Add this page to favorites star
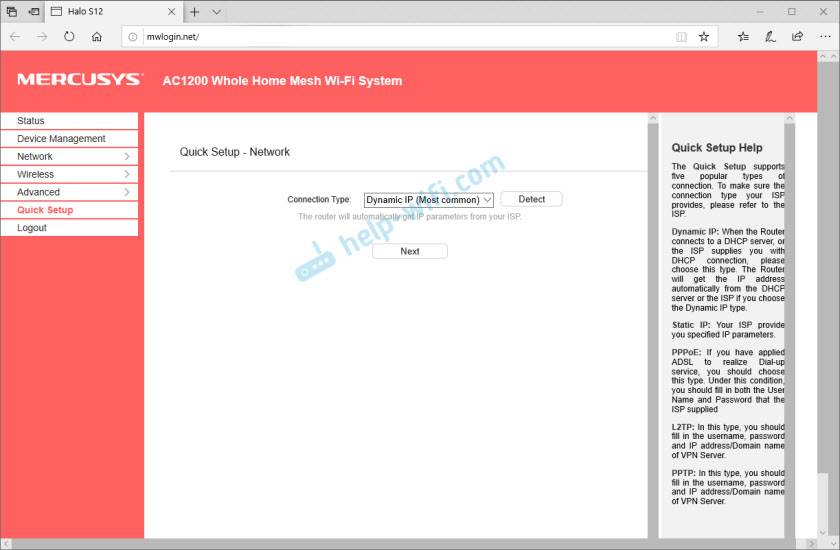 [704, 36]
